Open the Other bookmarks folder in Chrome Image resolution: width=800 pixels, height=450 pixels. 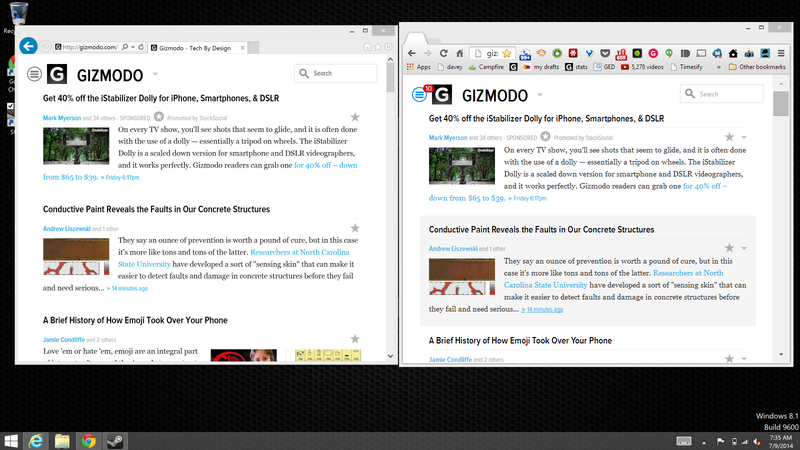(x=757, y=67)
